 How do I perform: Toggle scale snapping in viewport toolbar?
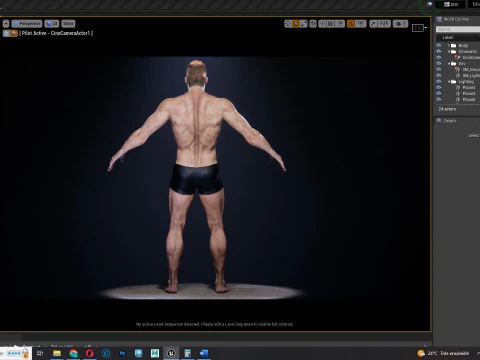[373, 24]
